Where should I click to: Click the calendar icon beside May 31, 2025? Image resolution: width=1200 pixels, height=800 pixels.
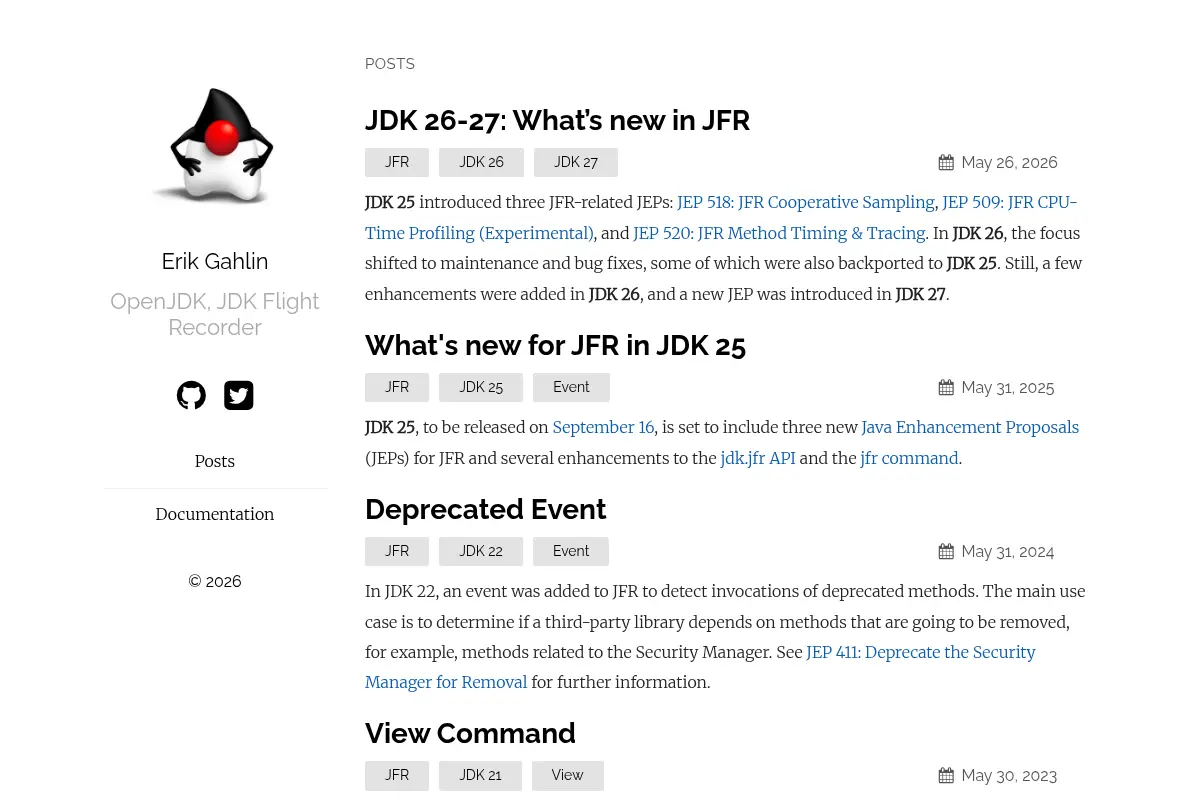(946, 388)
